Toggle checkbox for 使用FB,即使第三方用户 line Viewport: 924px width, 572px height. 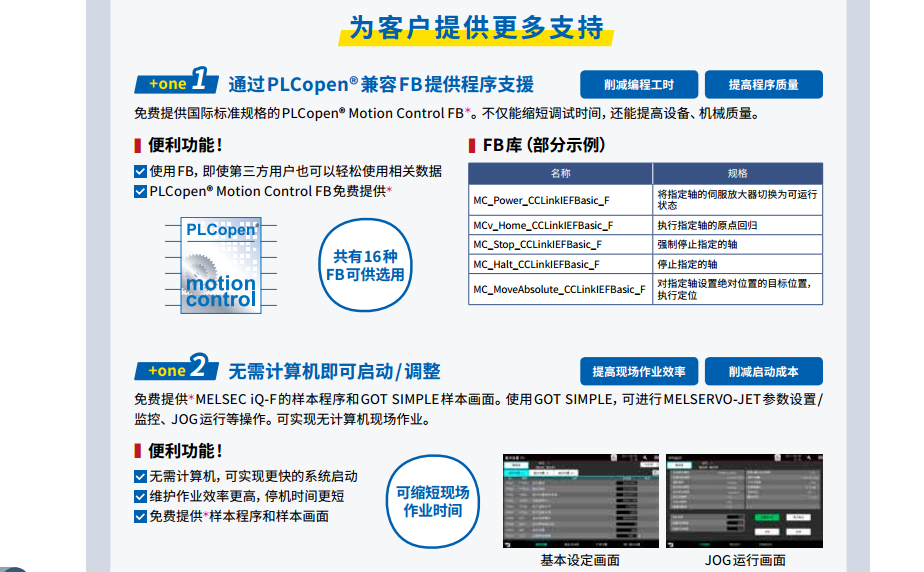[140, 171]
